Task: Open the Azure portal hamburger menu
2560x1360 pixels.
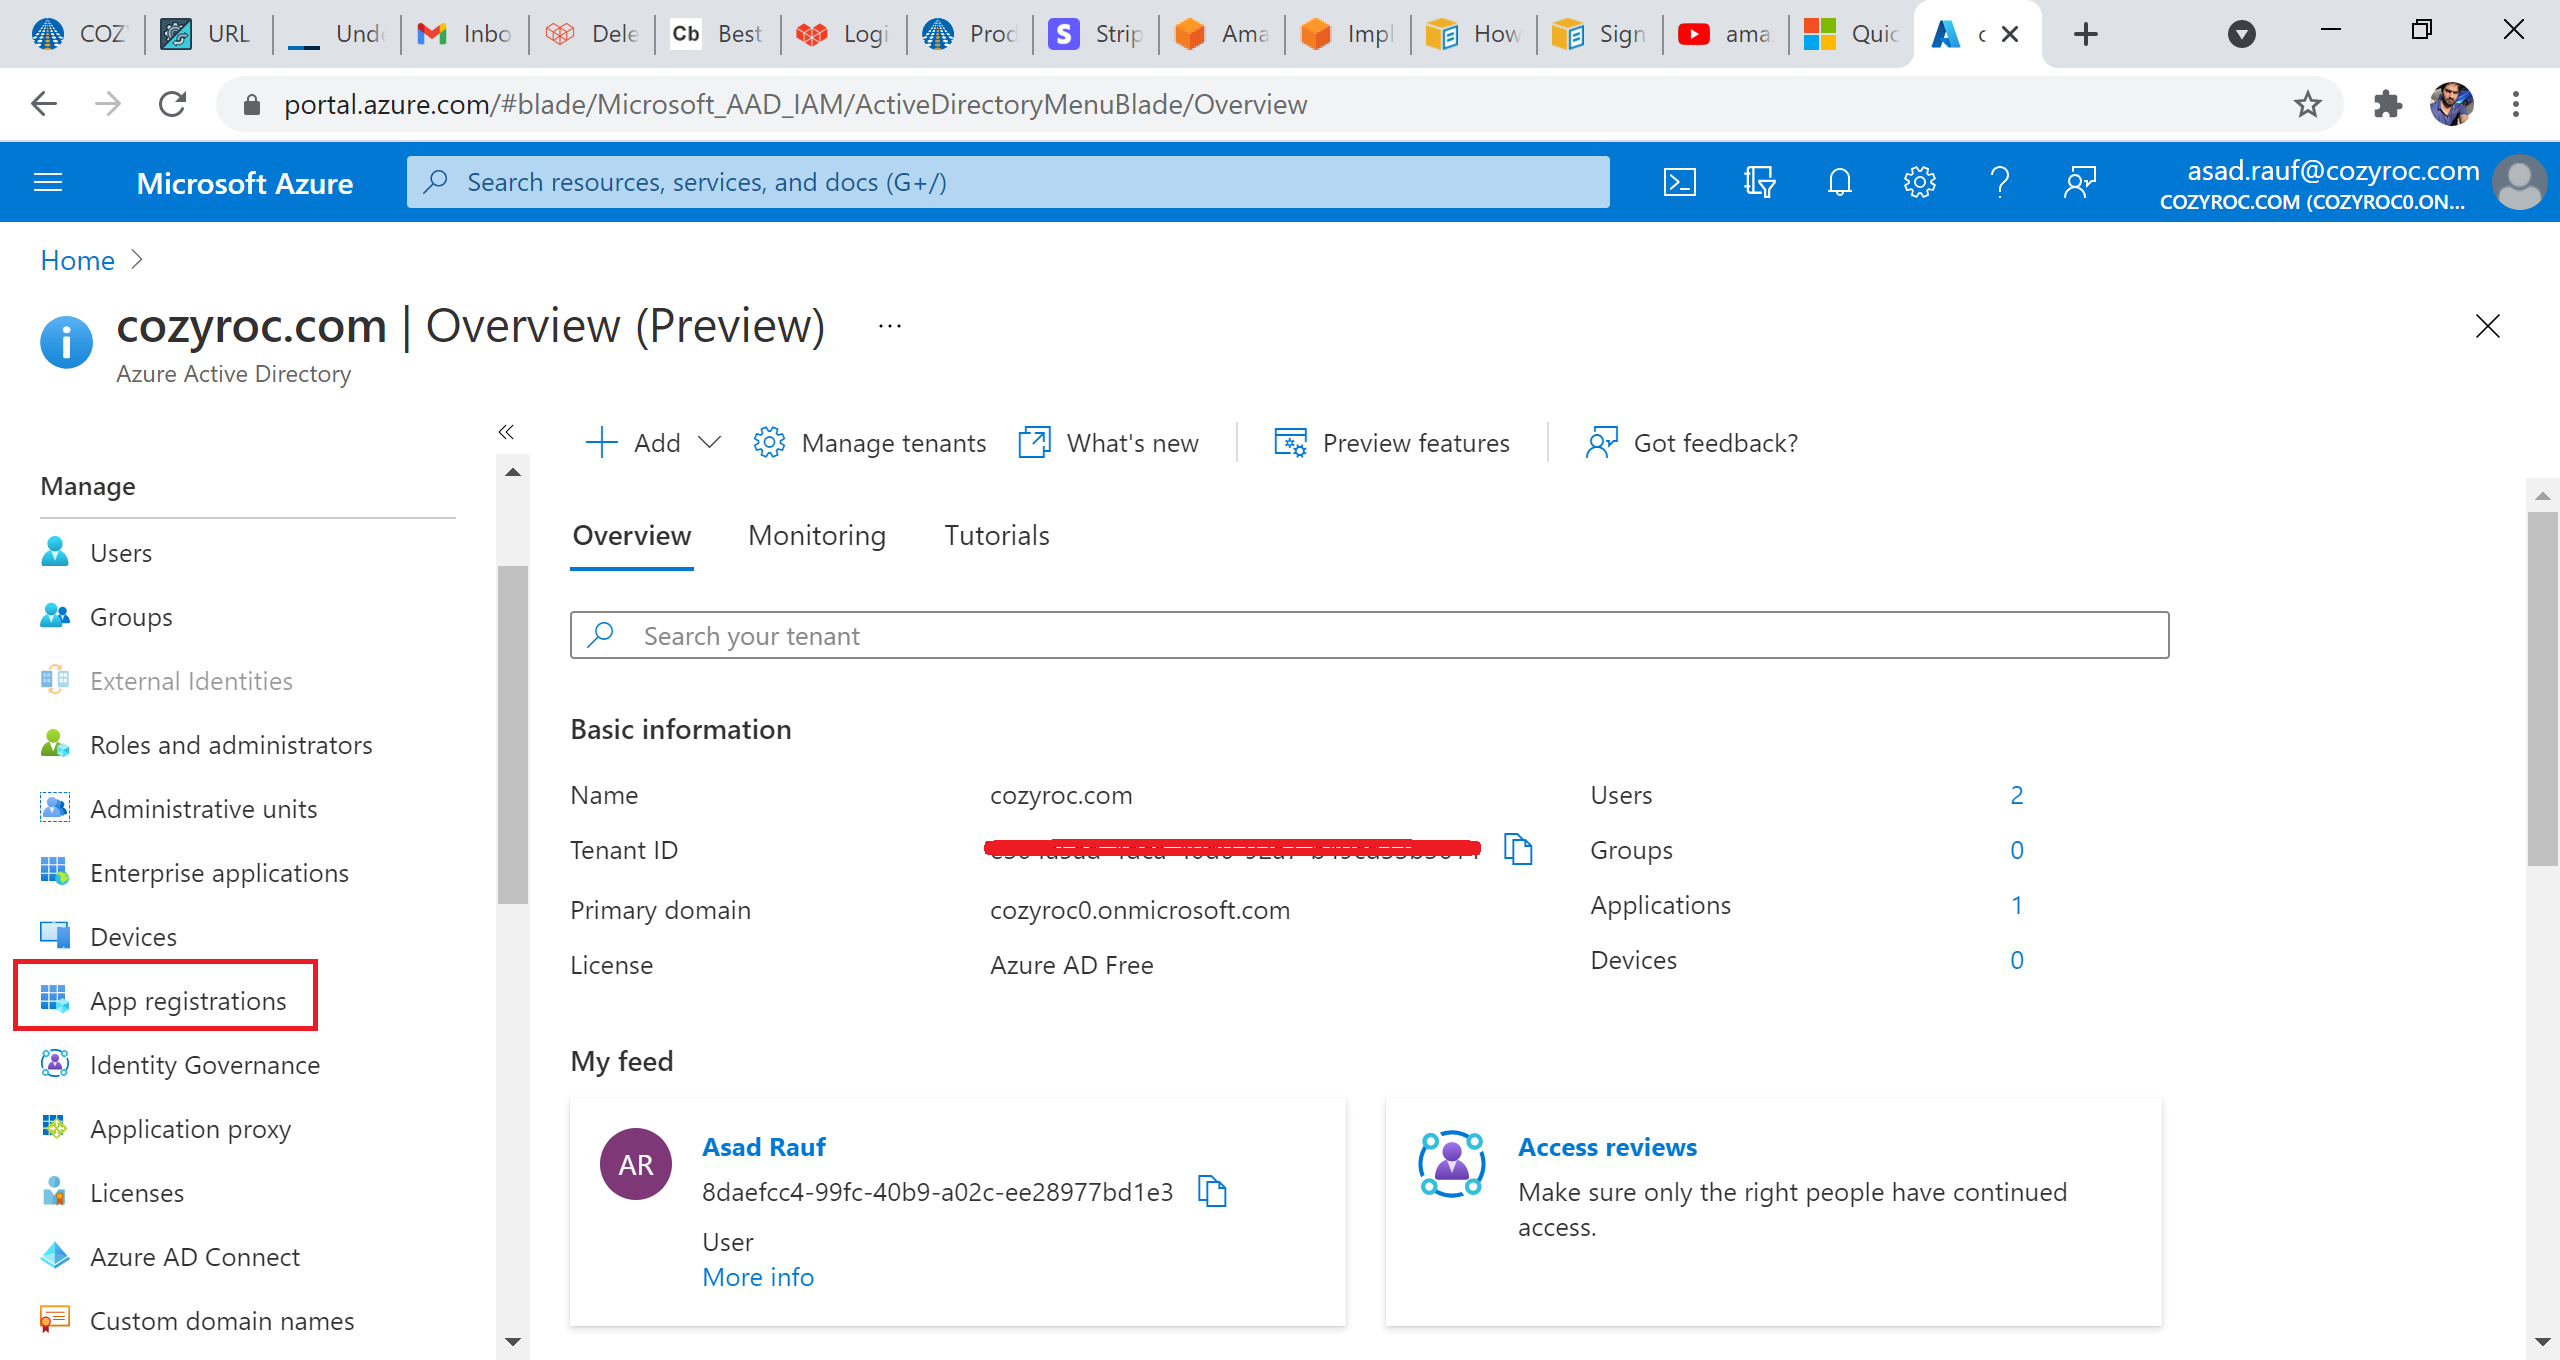Action: 48,182
